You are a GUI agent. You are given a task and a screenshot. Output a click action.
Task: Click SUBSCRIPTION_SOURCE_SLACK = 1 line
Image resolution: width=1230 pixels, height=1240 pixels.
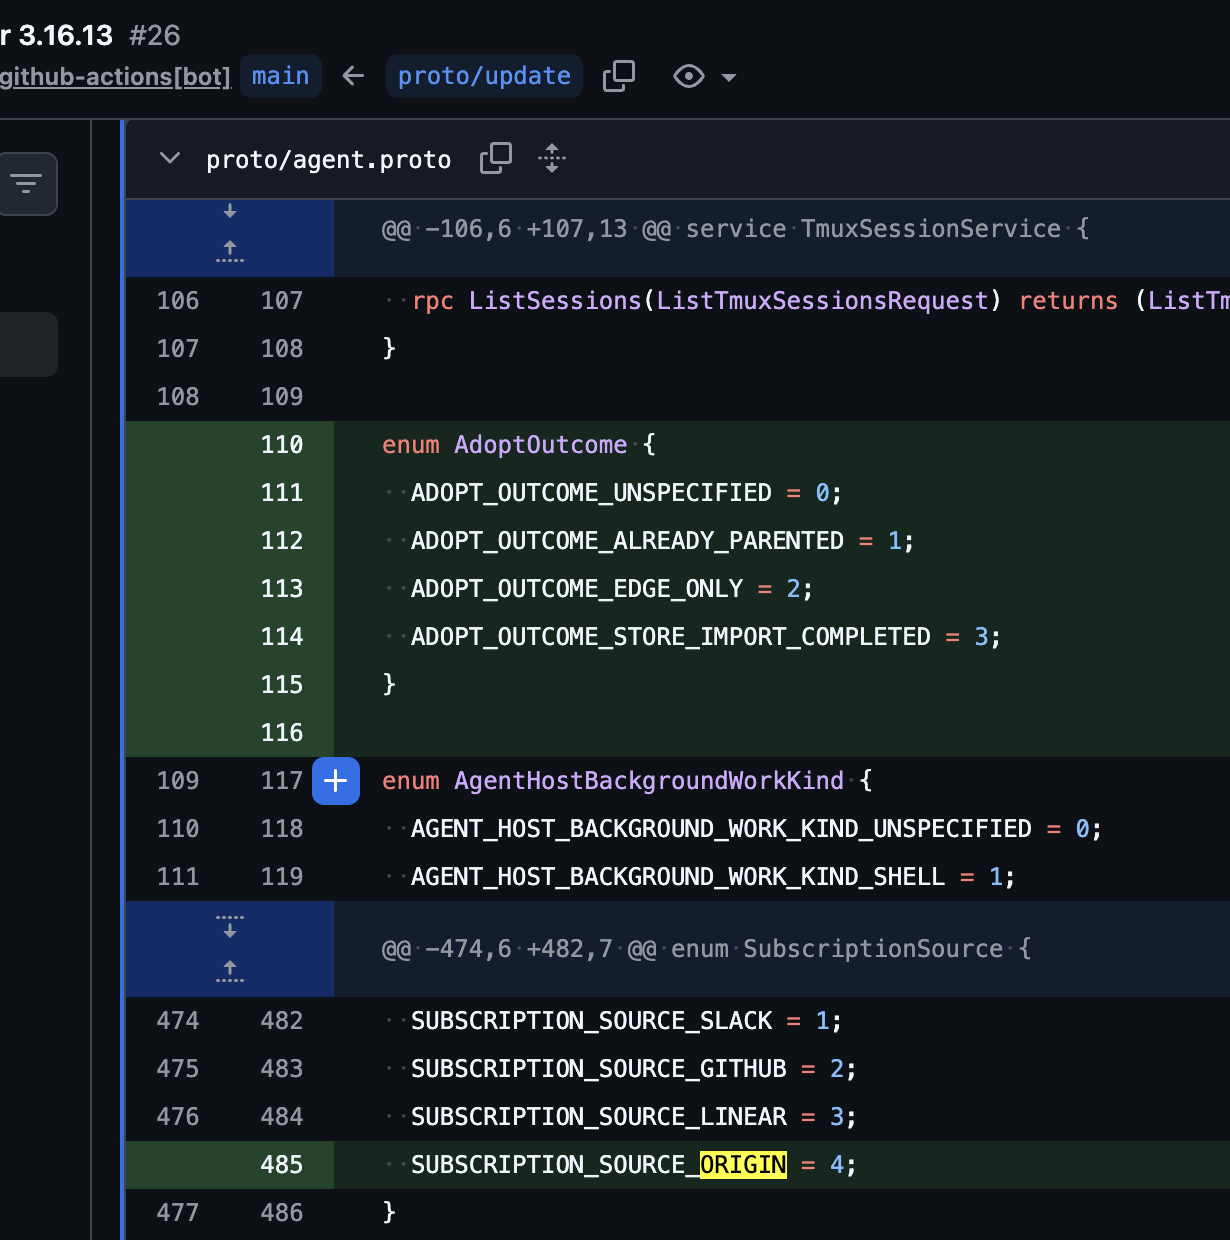(626, 1021)
